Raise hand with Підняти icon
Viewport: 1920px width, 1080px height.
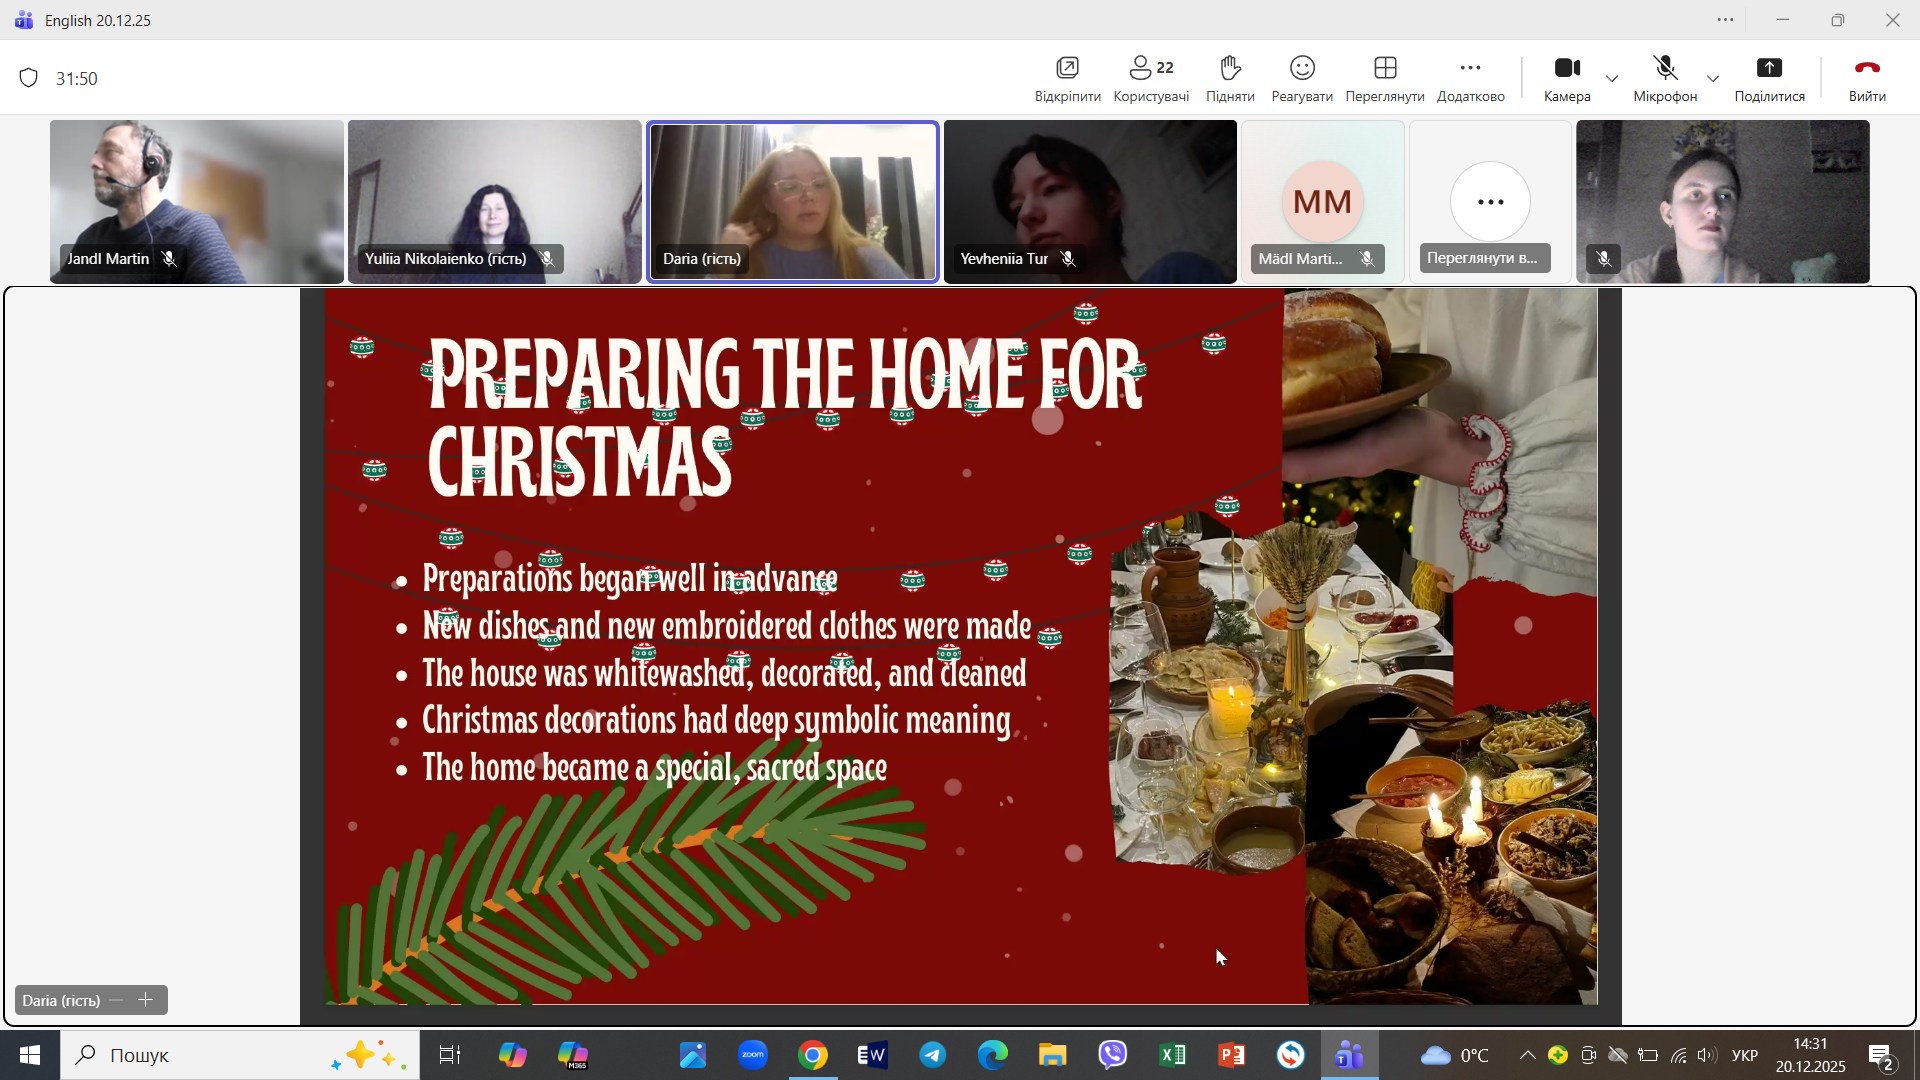[x=1230, y=69]
